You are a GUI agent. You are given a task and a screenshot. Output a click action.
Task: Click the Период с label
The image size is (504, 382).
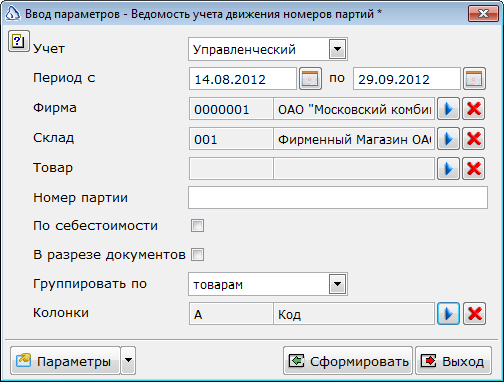tap(64, 78)
